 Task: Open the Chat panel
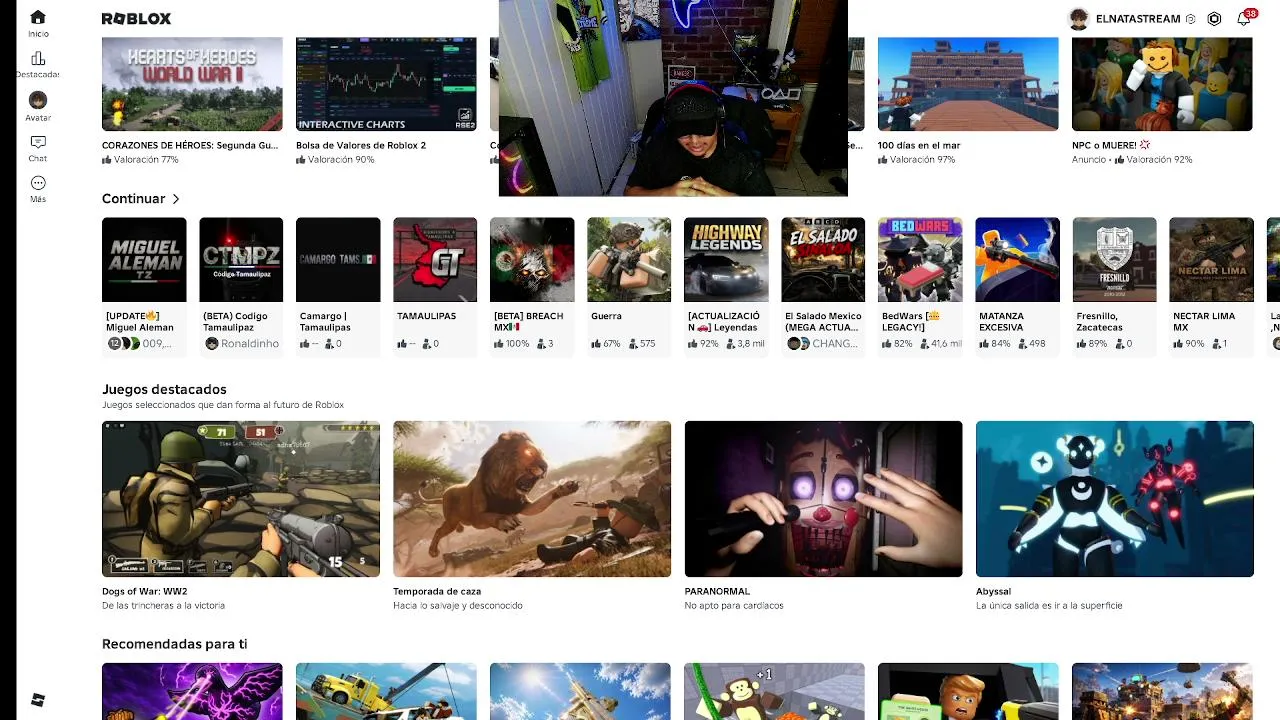pyautogui.click(x=38, y=148)
